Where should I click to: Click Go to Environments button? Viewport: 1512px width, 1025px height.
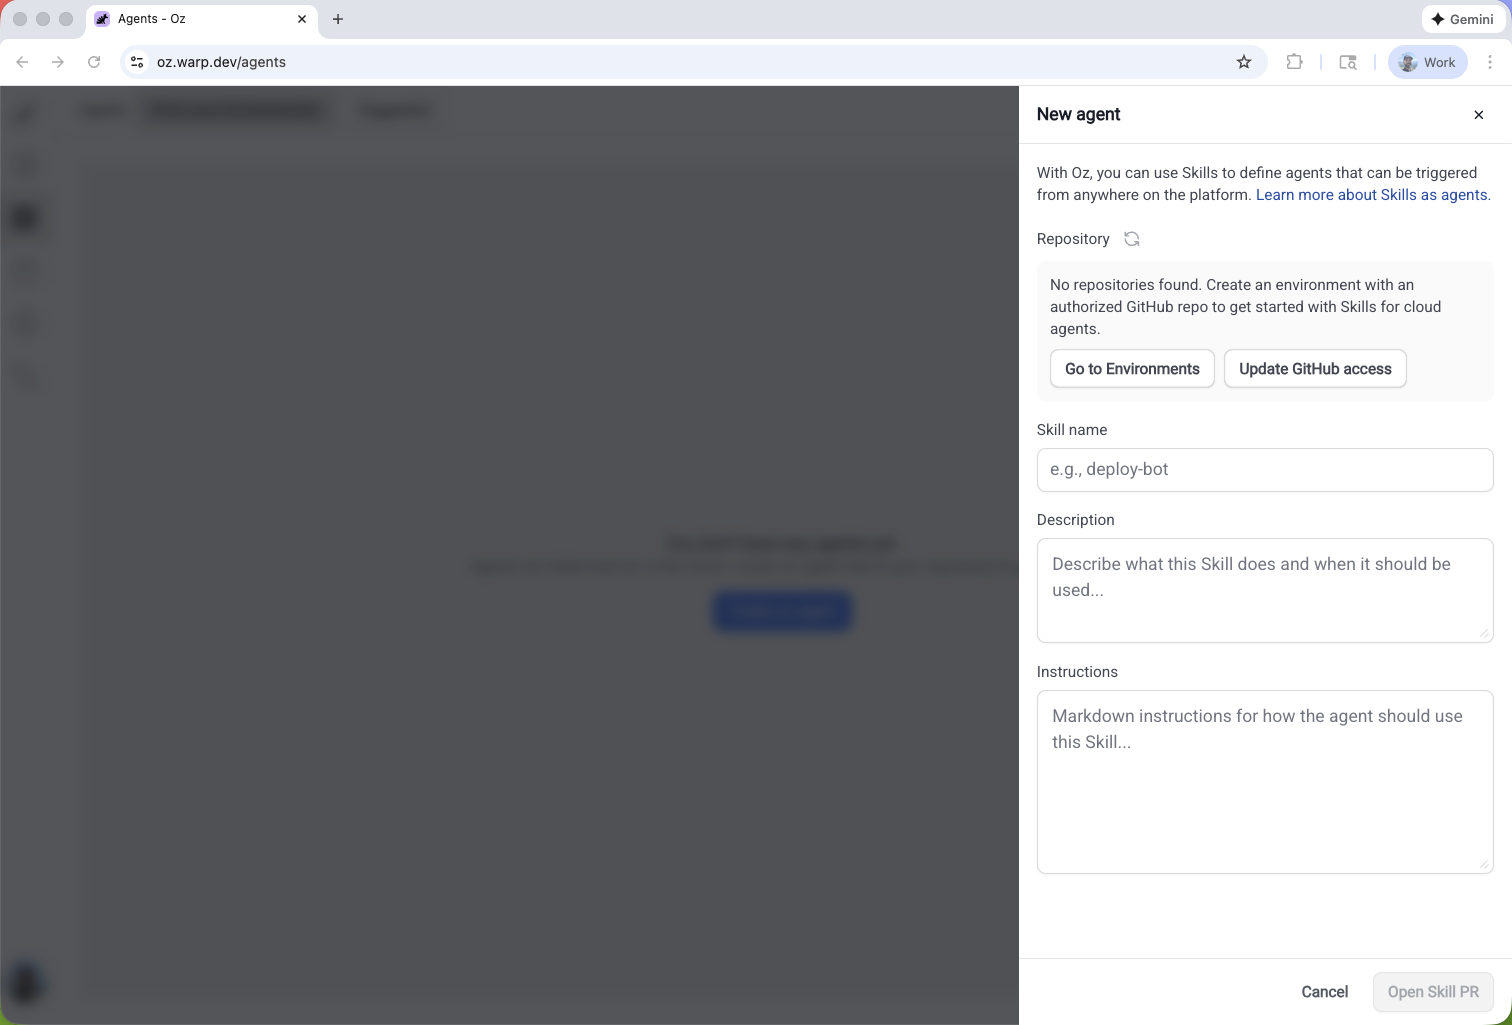point(1131,369)
